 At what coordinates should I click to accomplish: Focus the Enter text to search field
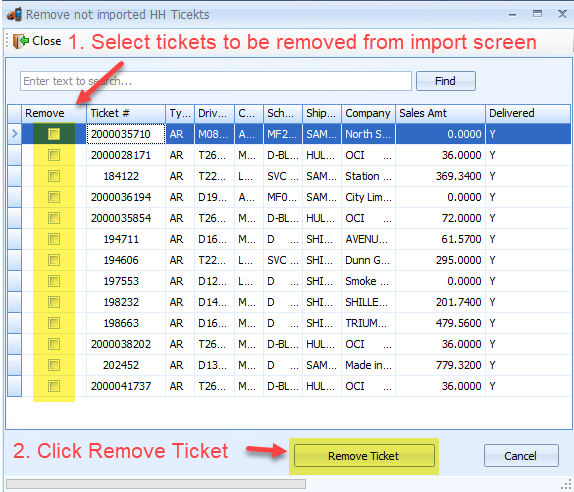[216, 81]
